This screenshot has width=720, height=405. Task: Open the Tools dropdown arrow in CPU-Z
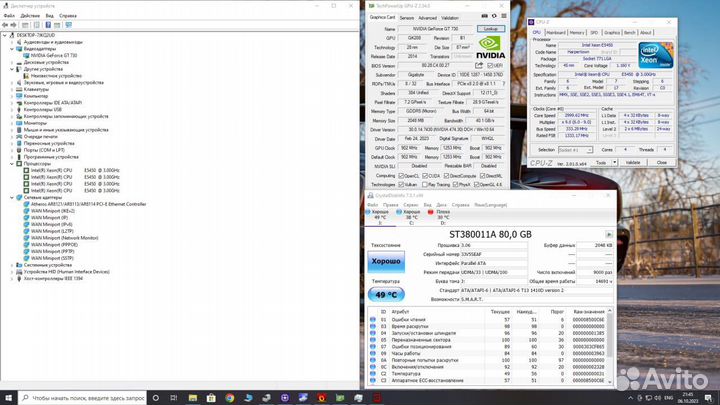click(x=614, y=163)
